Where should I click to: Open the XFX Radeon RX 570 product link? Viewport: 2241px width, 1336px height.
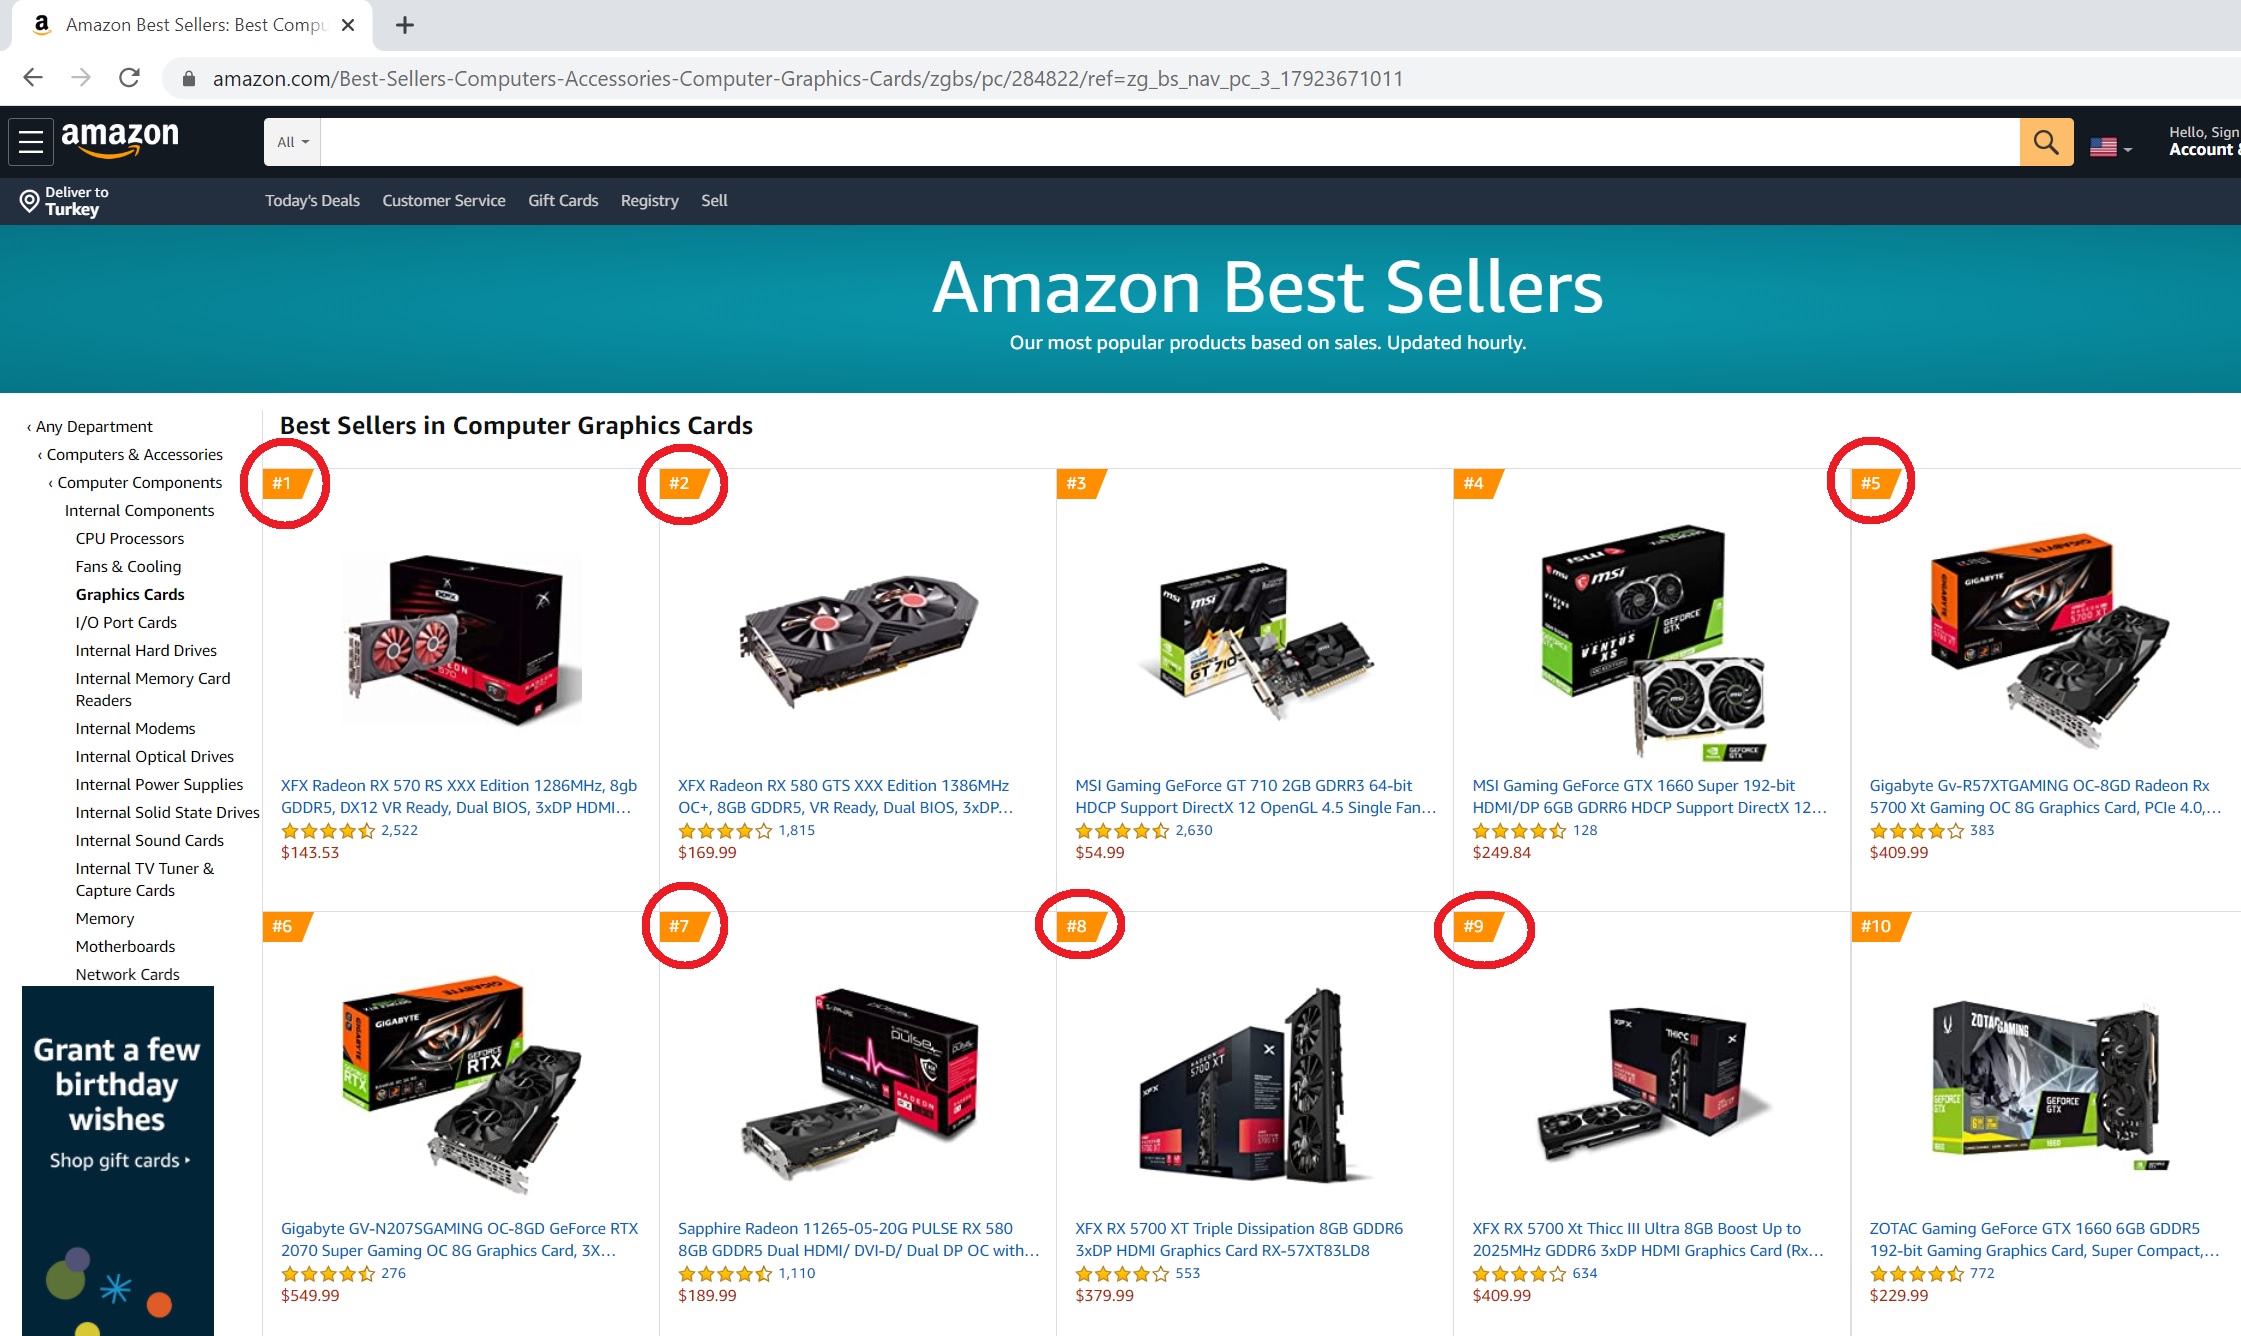[x=459, y=796]
